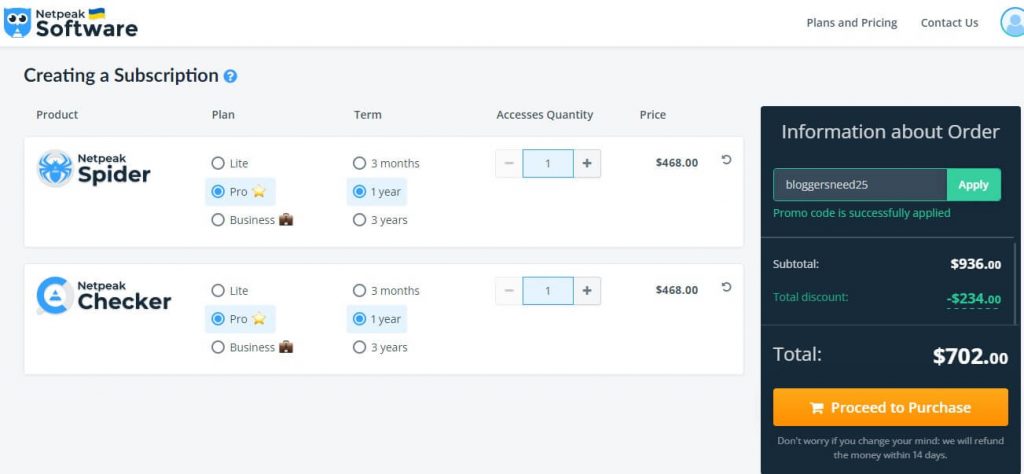
Task: Click the 'Promo code is successfully applied' message
Action: (x=861, y=213)
